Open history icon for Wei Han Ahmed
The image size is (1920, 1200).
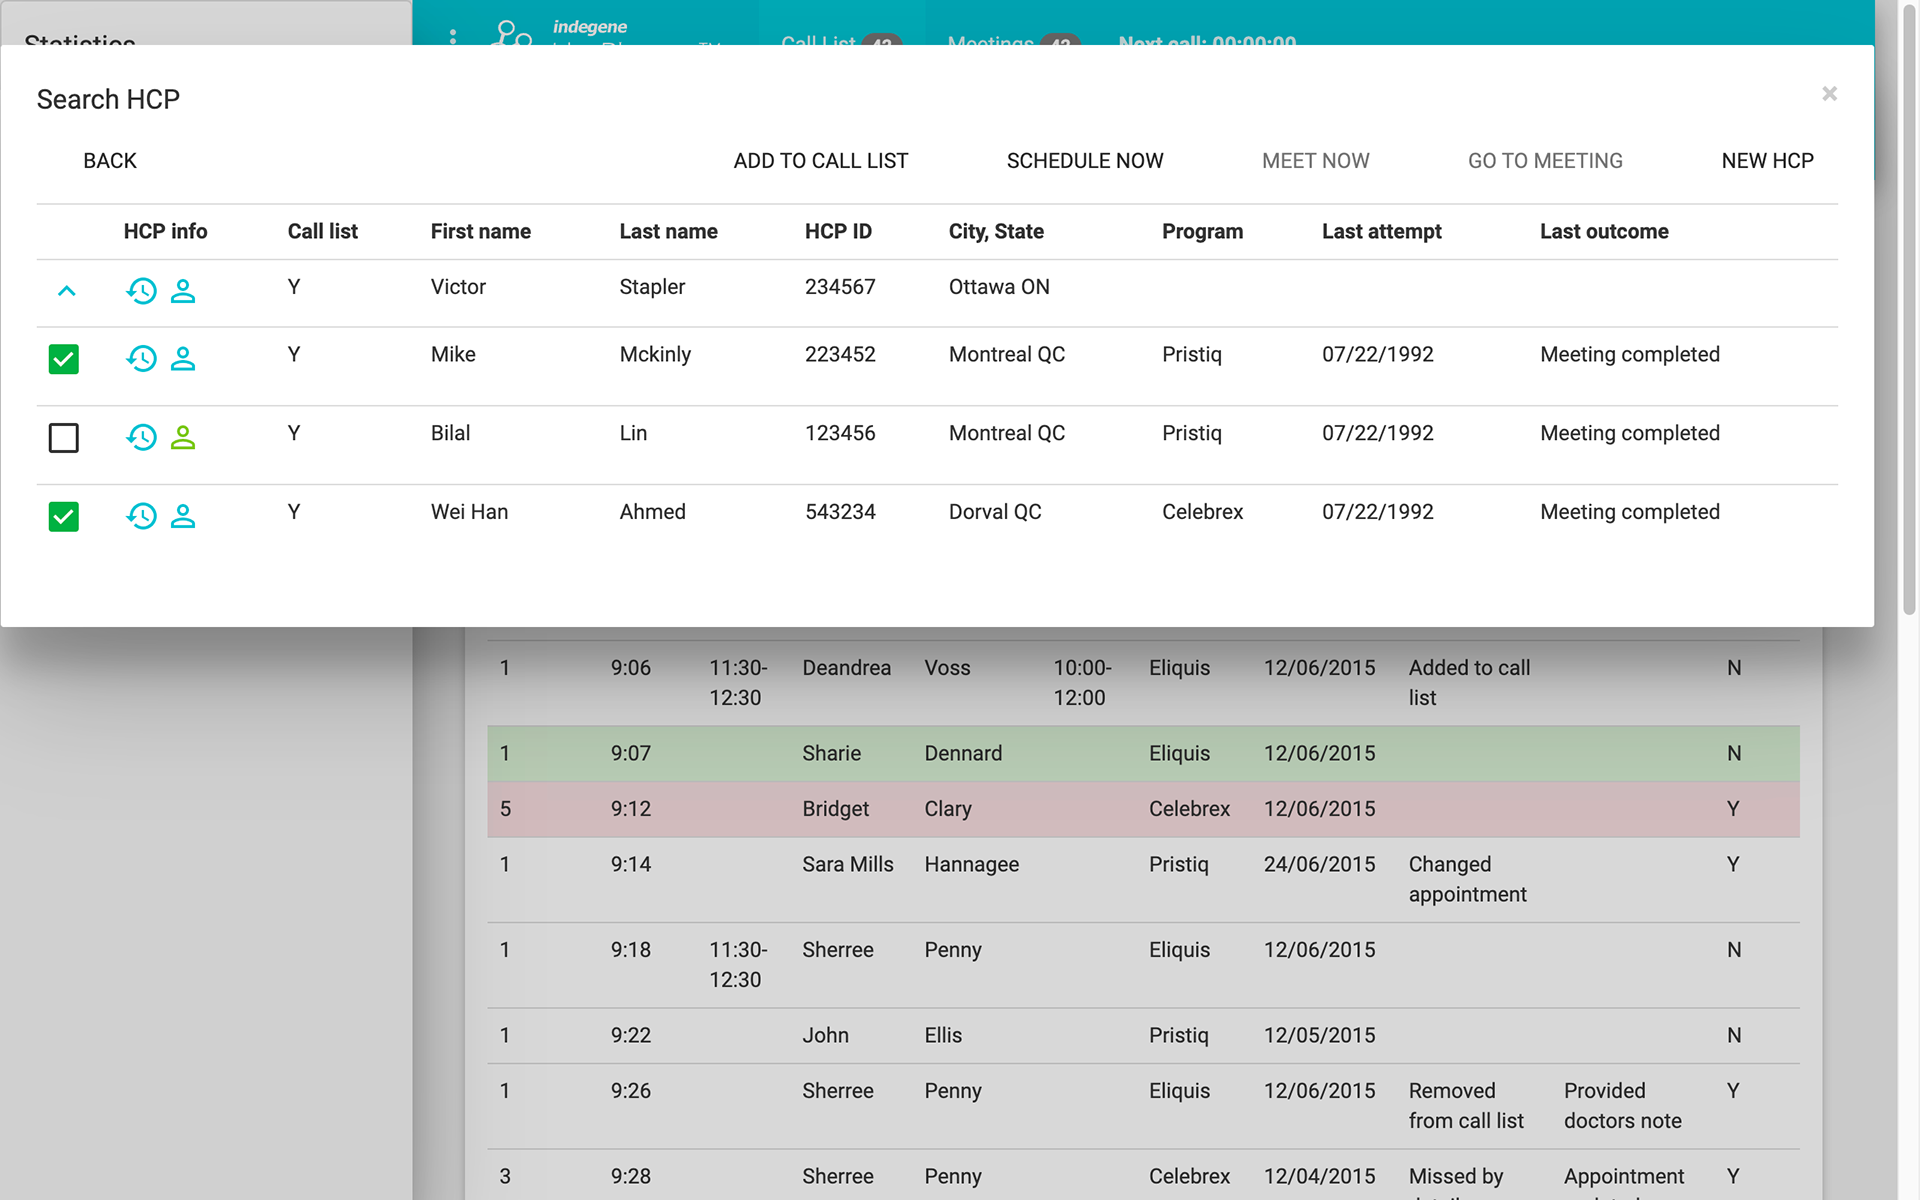click(x=141, y=516)
